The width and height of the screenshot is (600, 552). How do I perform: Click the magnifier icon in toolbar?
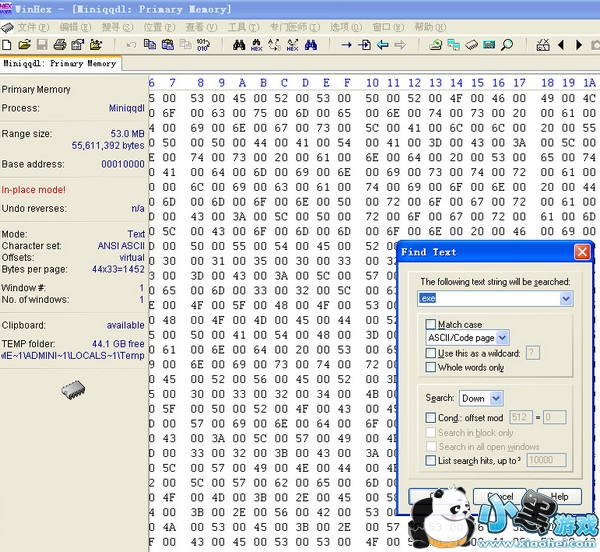(x=507, y=45)
